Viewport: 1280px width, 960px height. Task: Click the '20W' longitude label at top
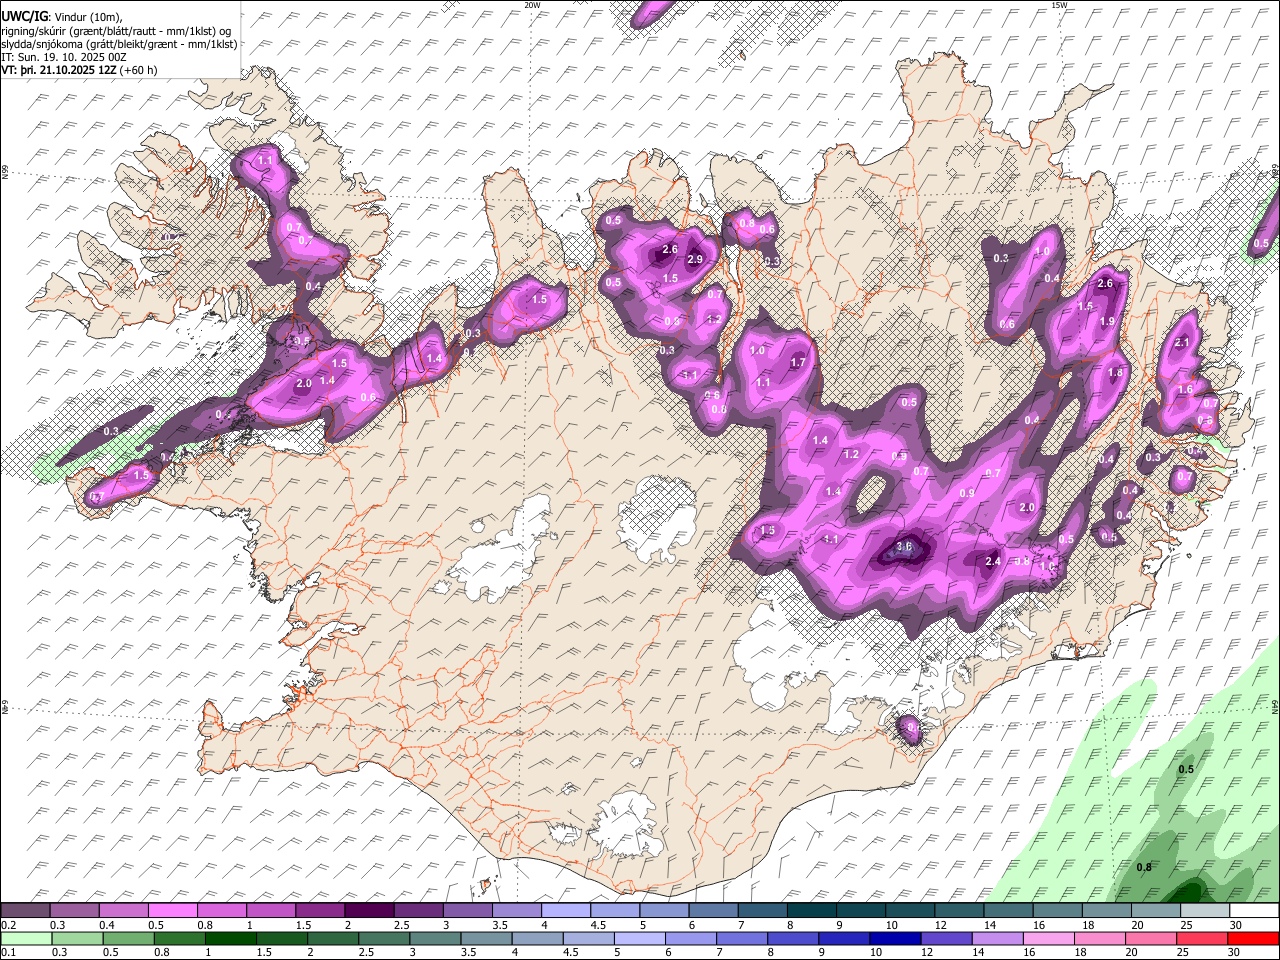click(x=531, y=5)
